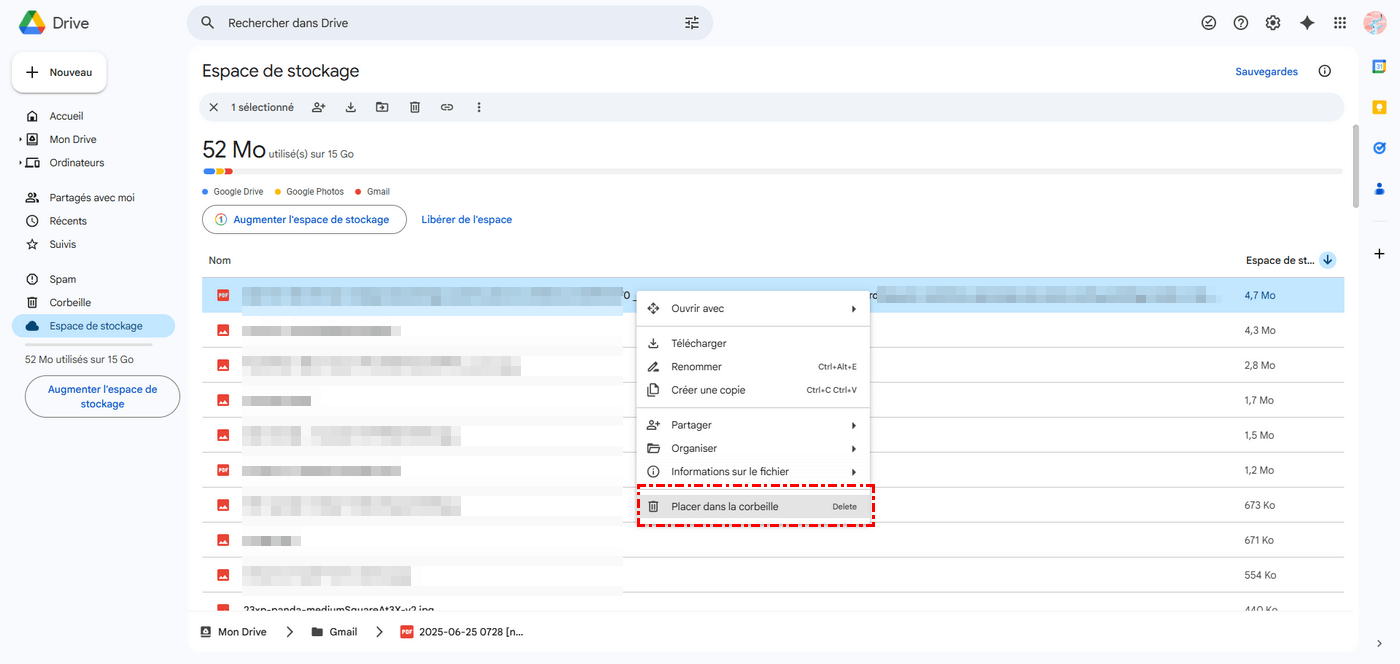Click the share person-add toolbar icon
This screenshot has width=1400, height=664.
(319, 107)
